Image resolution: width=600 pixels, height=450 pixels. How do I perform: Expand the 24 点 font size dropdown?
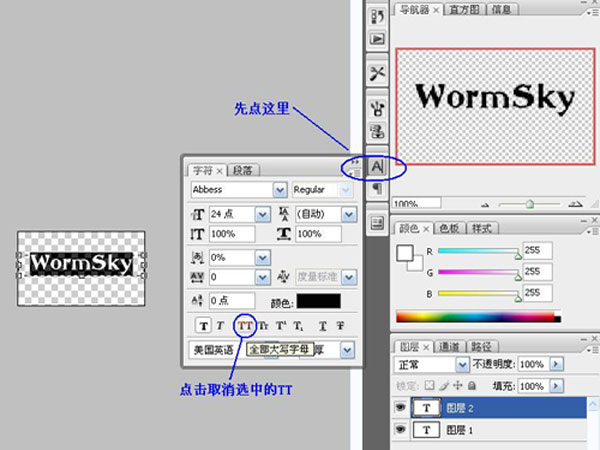point(262,214)
